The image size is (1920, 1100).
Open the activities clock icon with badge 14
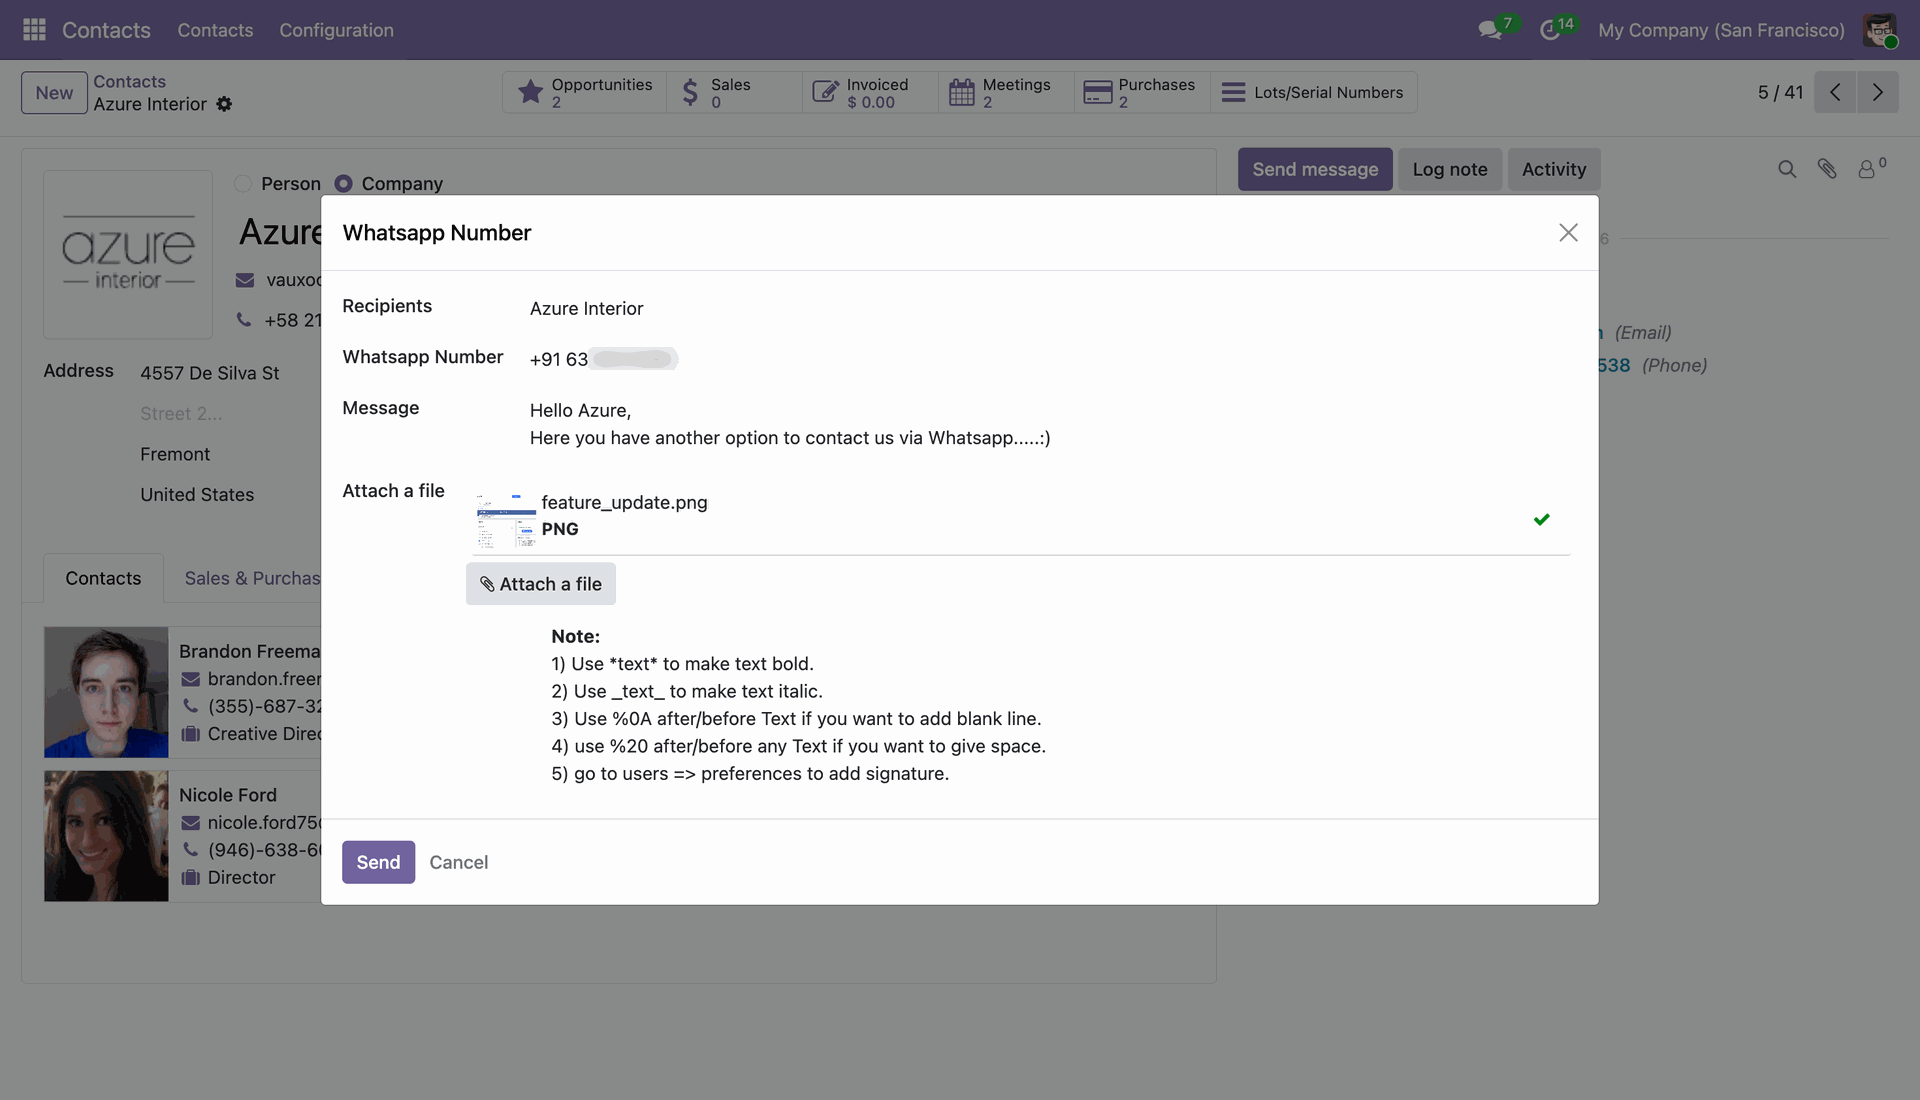click(x=1551, y=30)
